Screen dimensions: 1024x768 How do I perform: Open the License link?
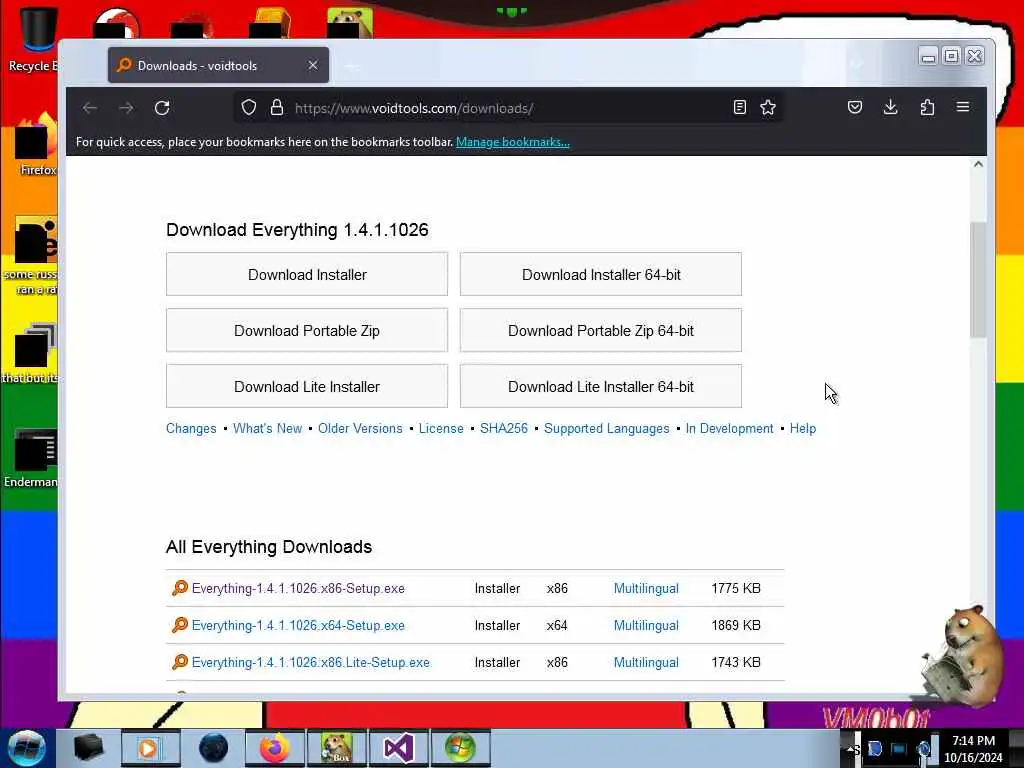click(441, 428)
